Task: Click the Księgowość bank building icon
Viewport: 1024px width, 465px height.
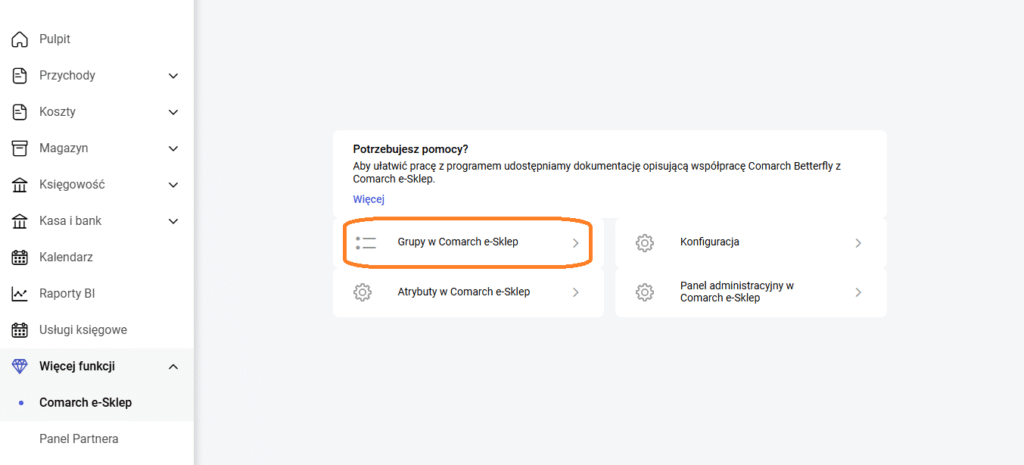Action: (19, 185)
